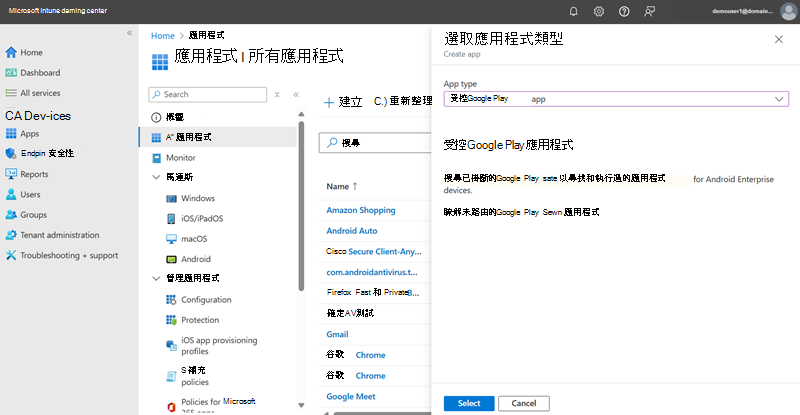Viewport: 800px width, 415px height.
Task: Open the feedback icon in header
Action: (x=649, y=11)
